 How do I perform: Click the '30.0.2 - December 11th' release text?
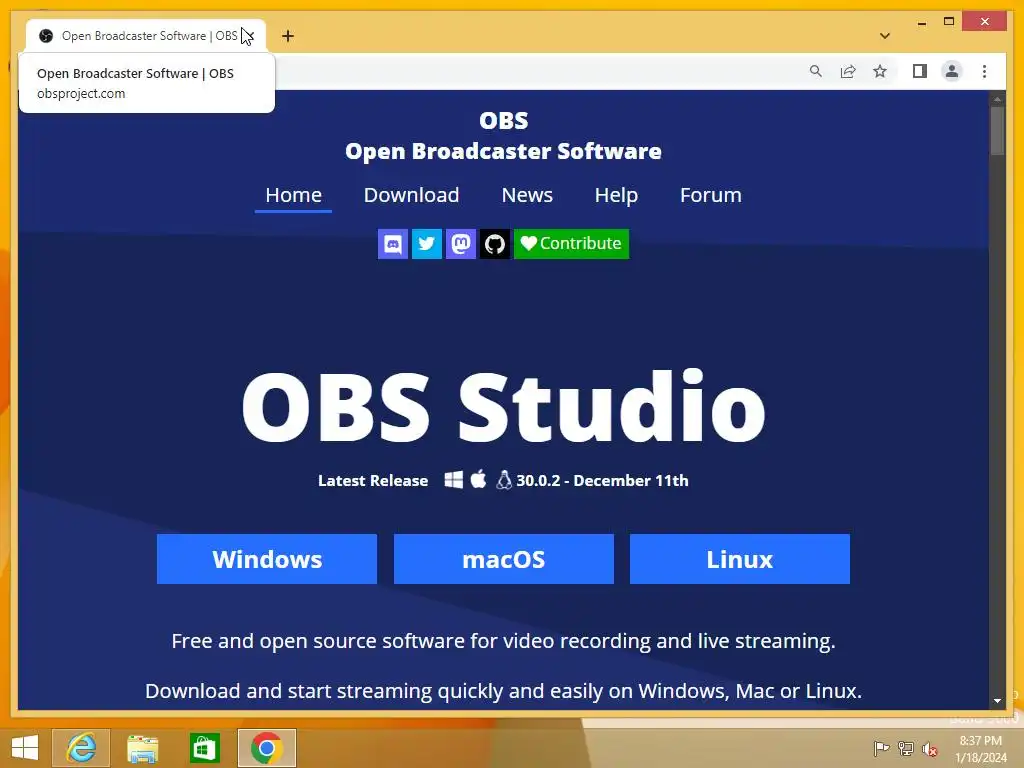point(602,481)
